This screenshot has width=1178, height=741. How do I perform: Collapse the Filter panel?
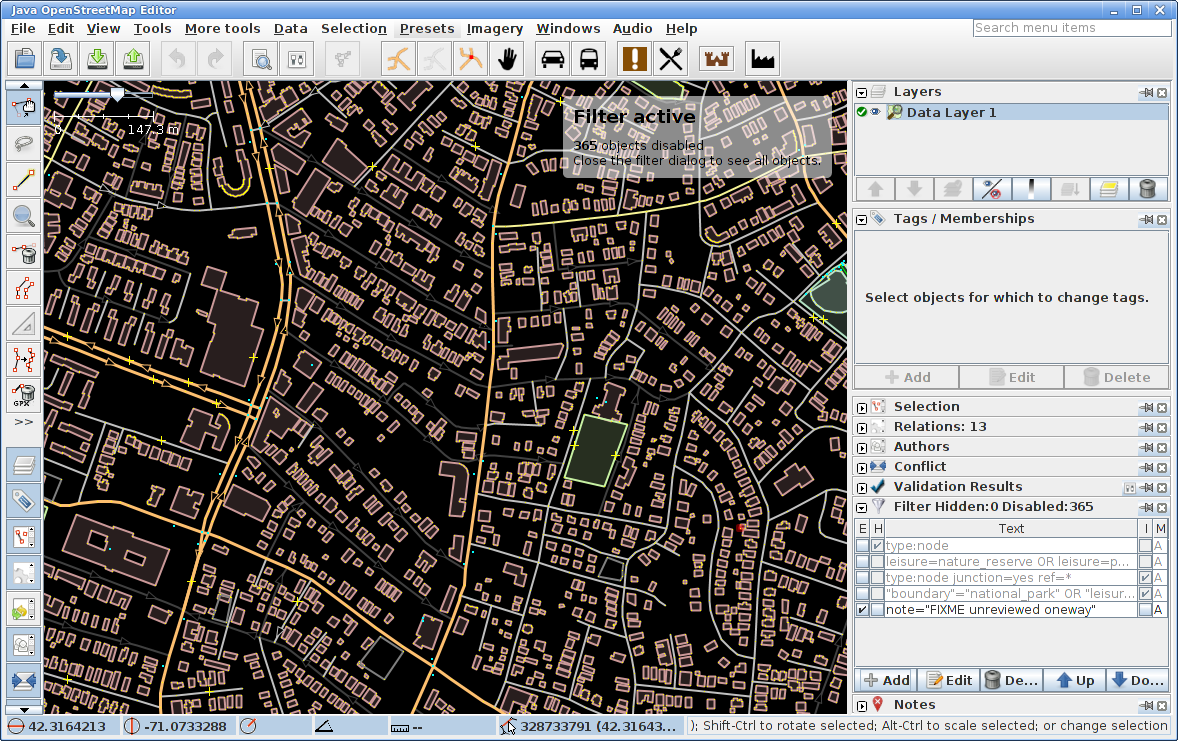862,507
